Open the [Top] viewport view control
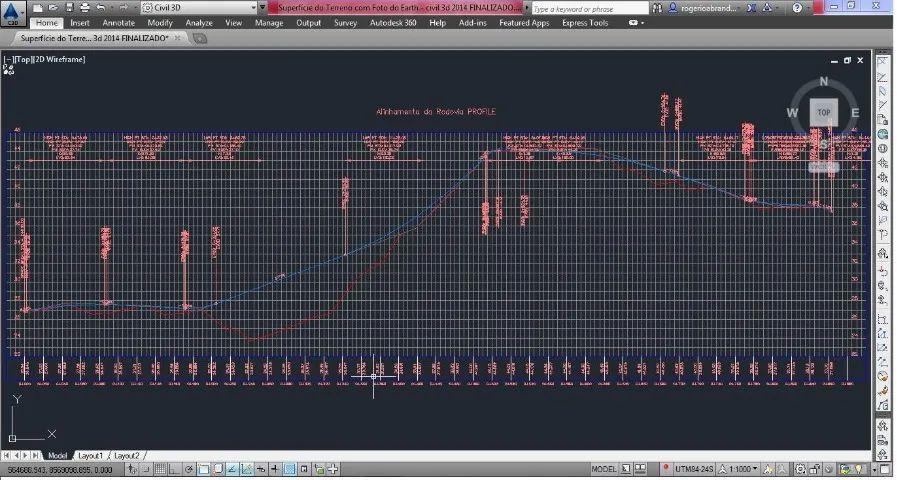 coord(23,59)
